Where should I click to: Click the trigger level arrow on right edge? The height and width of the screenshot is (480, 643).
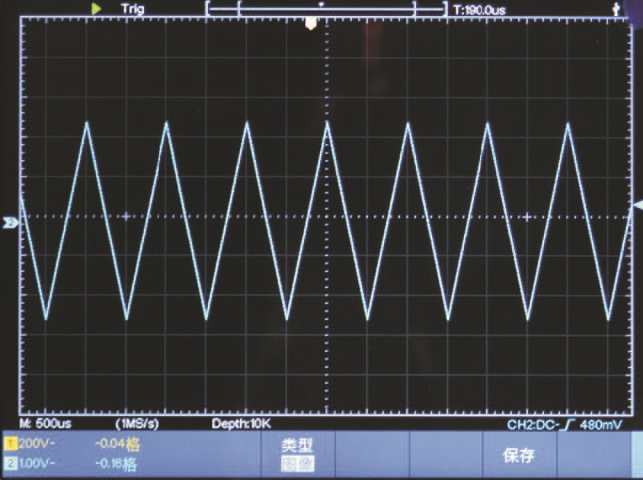coord(638,205)
